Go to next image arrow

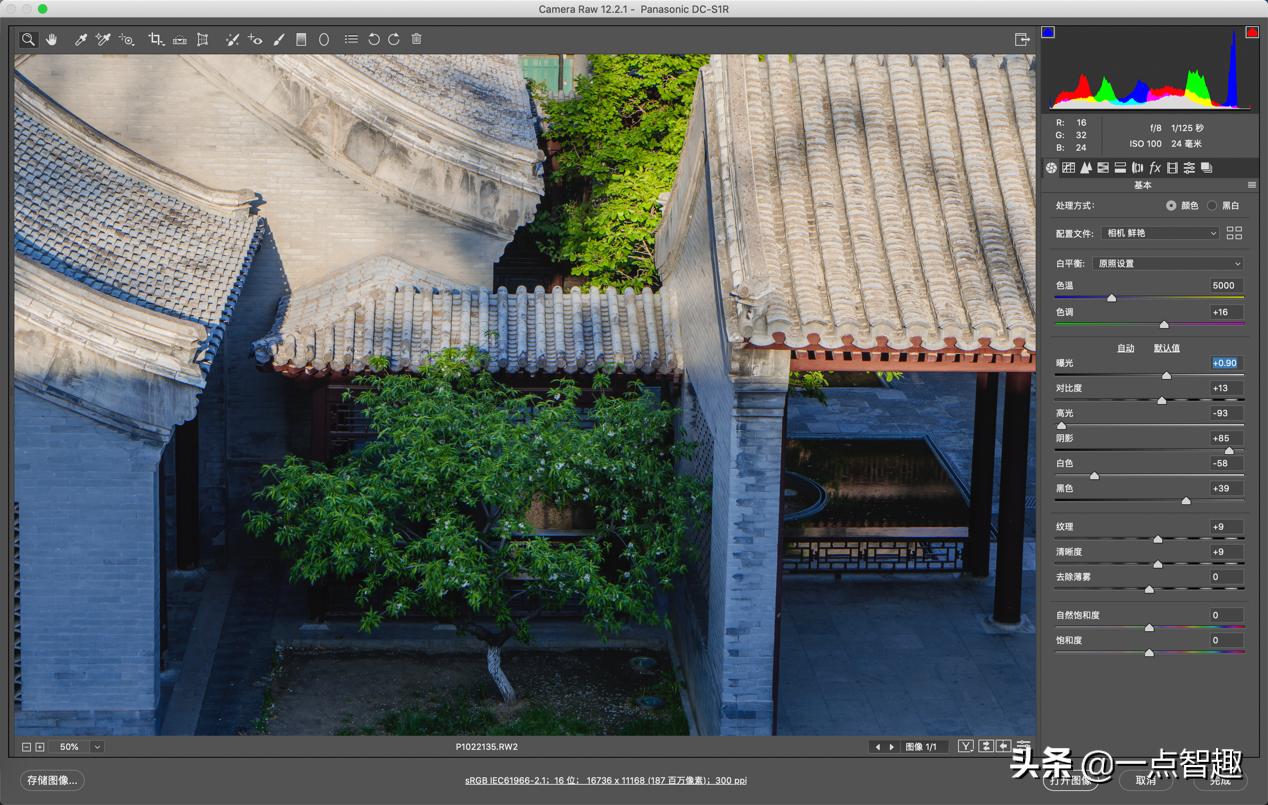coord(892,747)
